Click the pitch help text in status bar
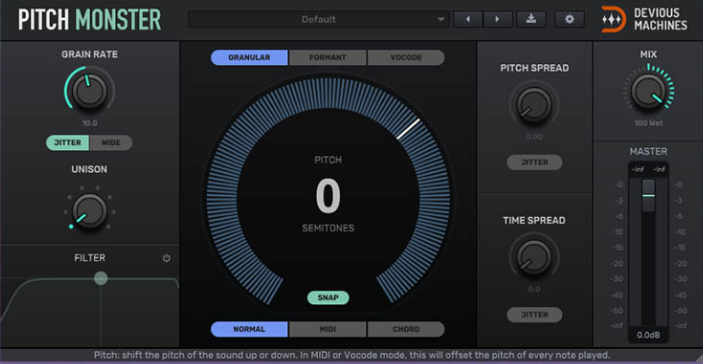The height and width of the screenshot is (364, 703). pos(352,355)
